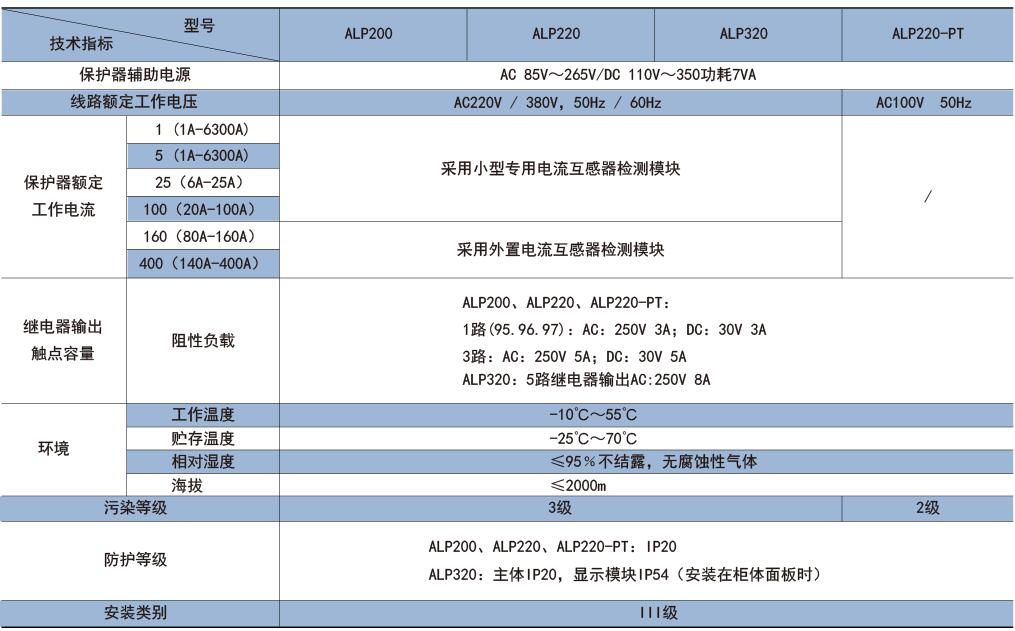The width and height of the screenshot is (1015, 631).
Task: Select the 阻性负载 cell
Action: (202, 340)
